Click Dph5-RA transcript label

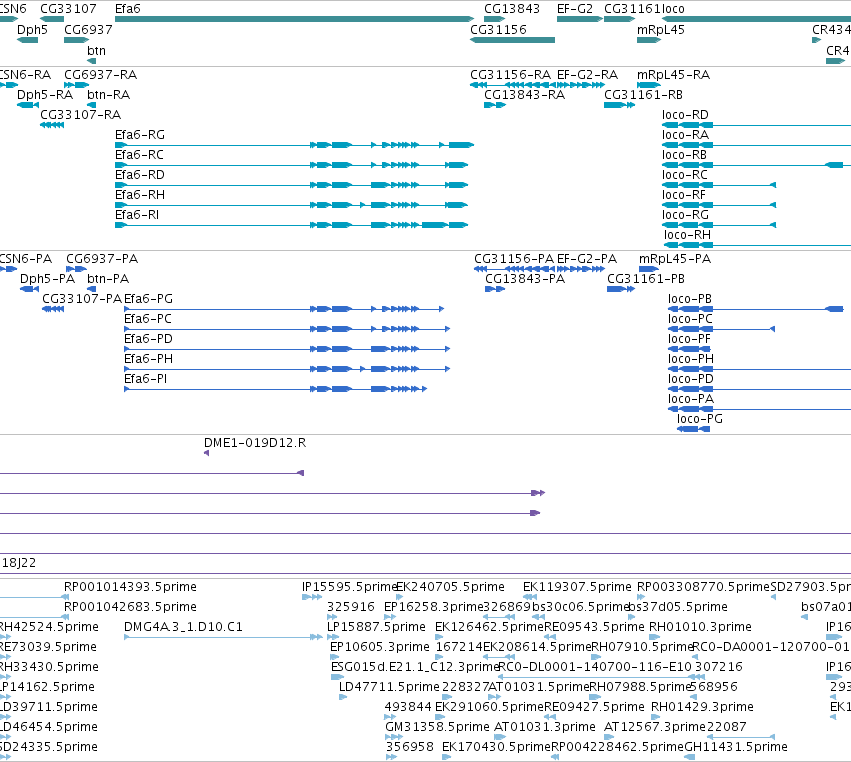coord(45,94)
